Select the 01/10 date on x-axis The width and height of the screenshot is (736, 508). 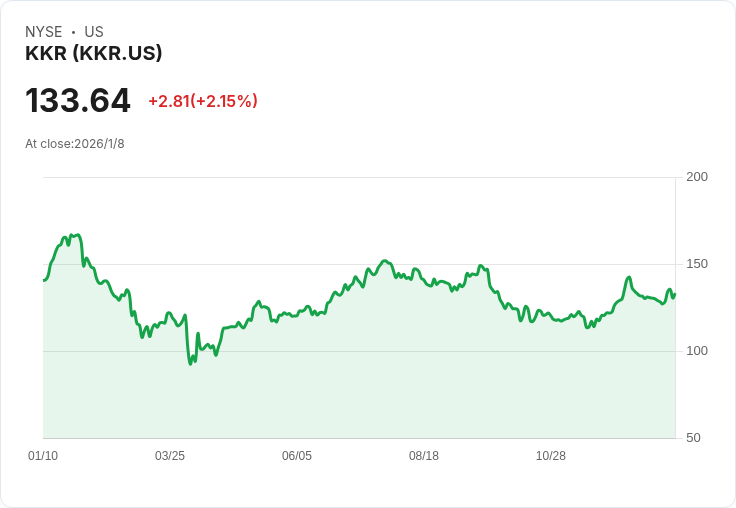pos(43,456)
